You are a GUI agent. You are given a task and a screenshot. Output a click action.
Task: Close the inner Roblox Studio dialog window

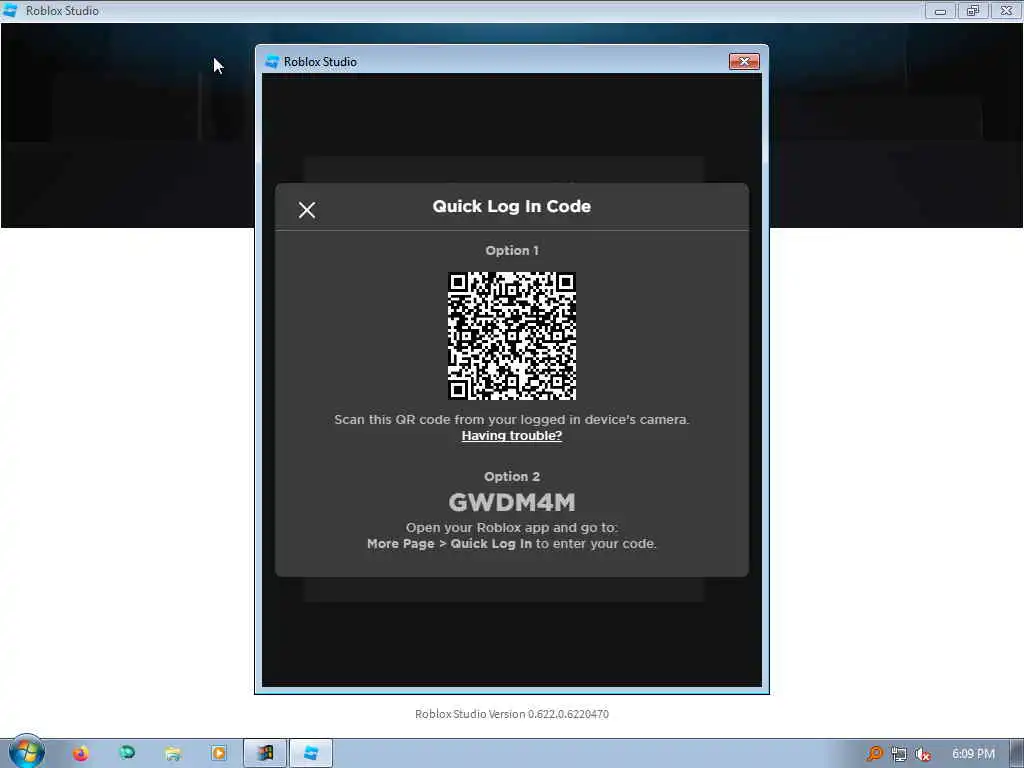tap(744, 61)
